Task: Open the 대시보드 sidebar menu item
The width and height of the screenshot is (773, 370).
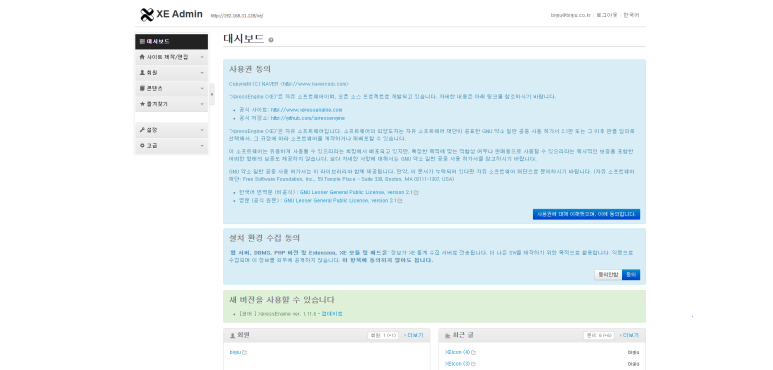Action: (172, 41)
